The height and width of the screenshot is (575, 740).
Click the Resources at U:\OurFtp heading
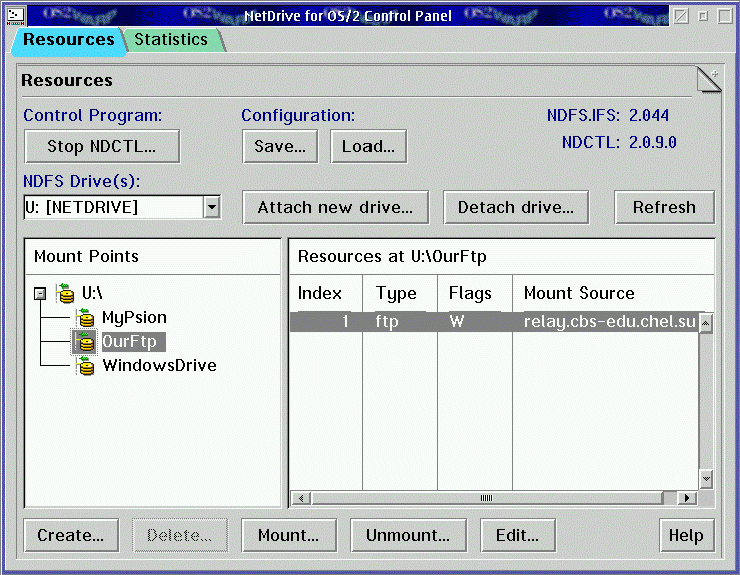click(x=392, y=256)
